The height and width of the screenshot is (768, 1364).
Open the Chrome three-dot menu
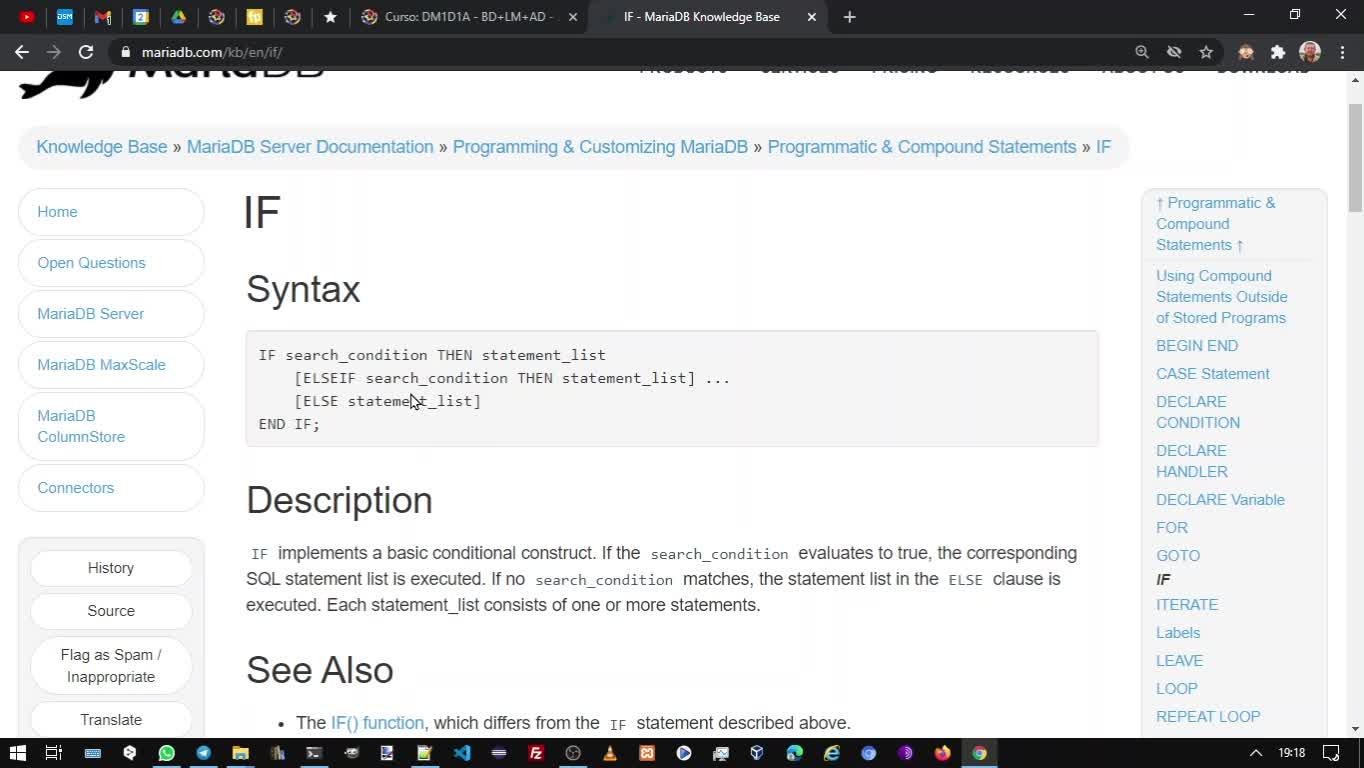(1340, 52)
